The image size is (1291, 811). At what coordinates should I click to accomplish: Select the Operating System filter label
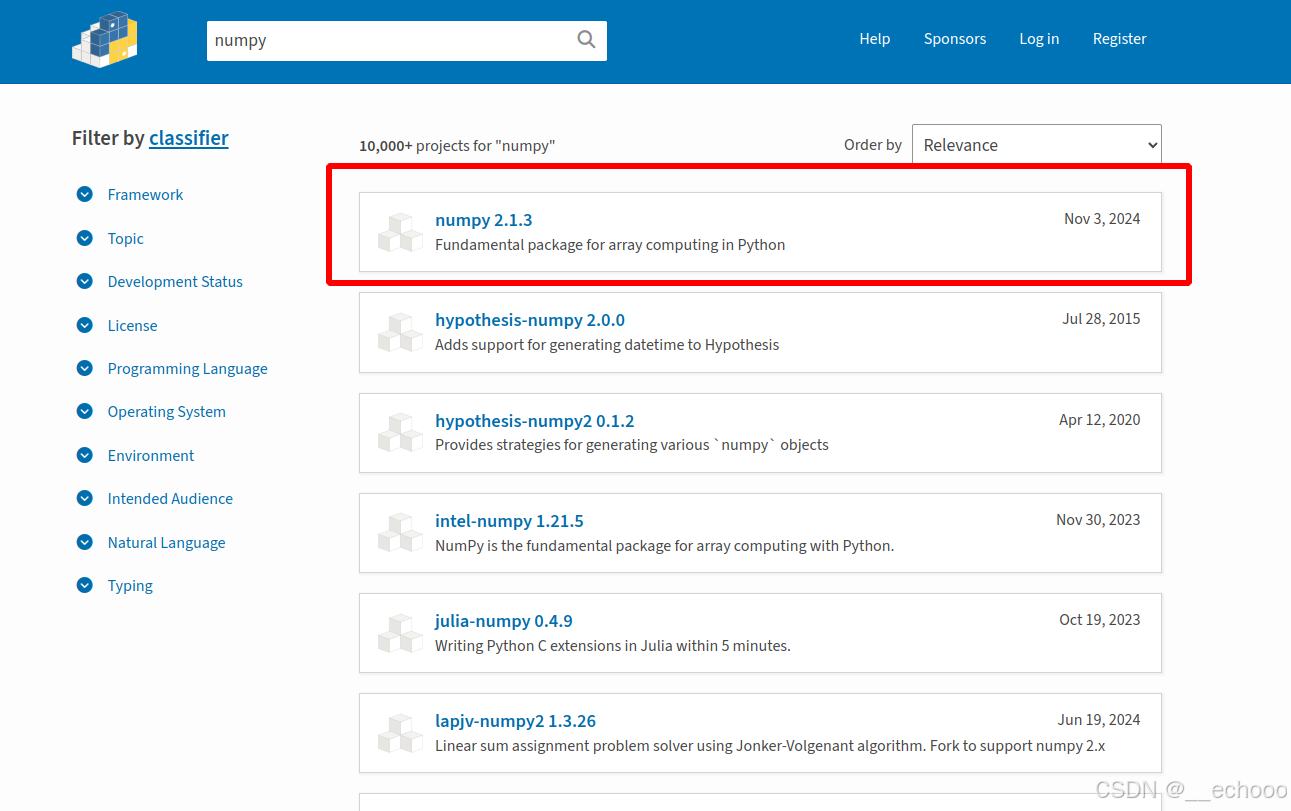(x=167, y=412)
